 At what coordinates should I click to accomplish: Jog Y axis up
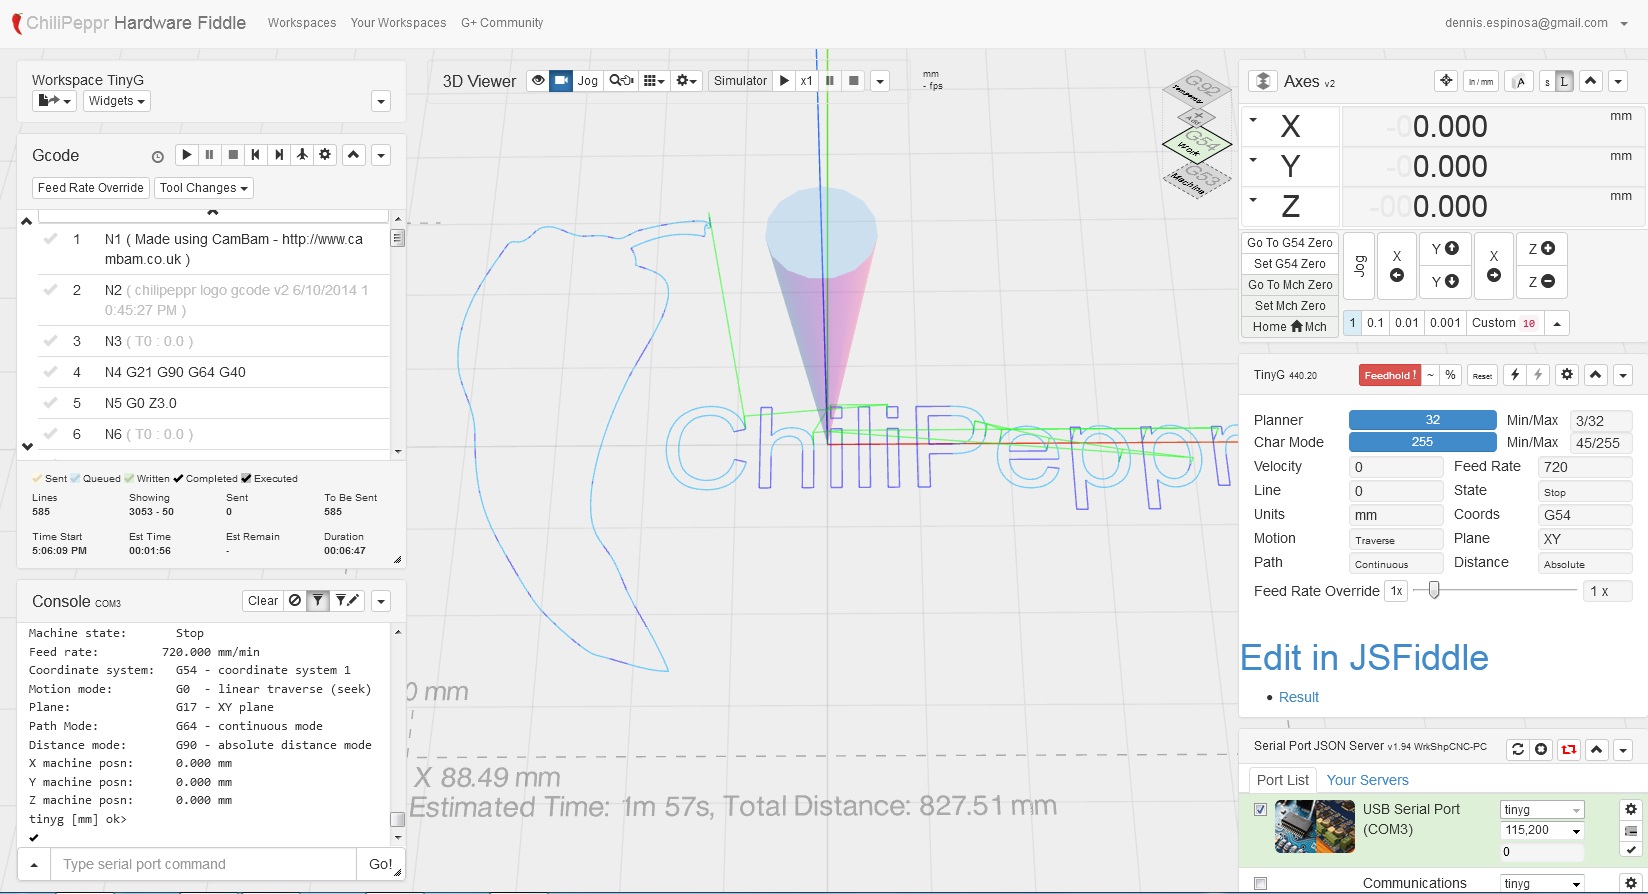pos(1445,249)
